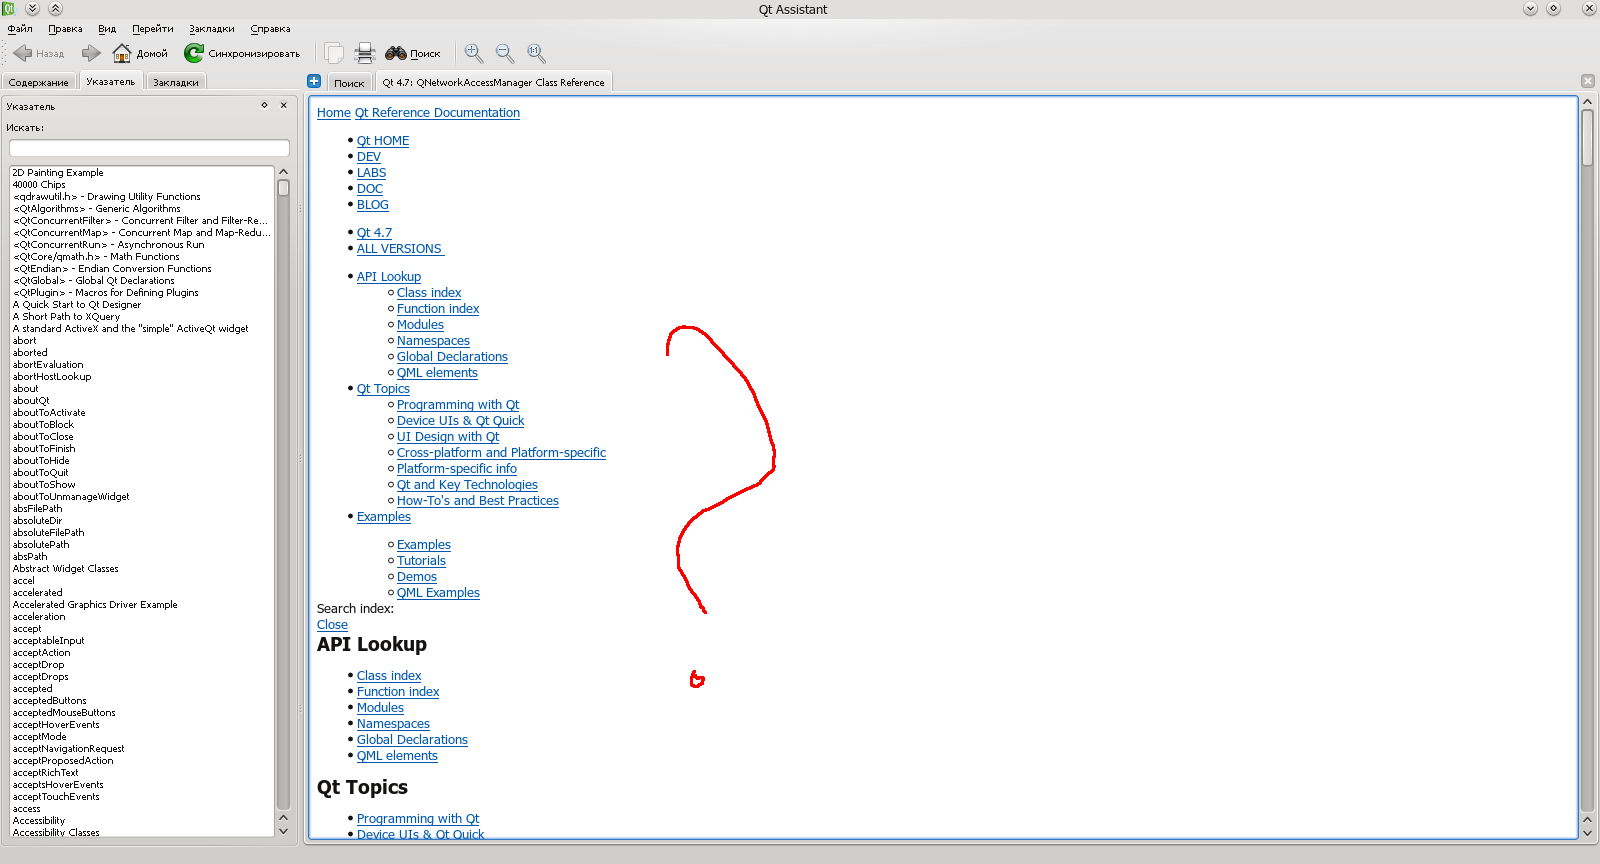
Task: Click the page view scrollbar thumb
Action: 1587,138
